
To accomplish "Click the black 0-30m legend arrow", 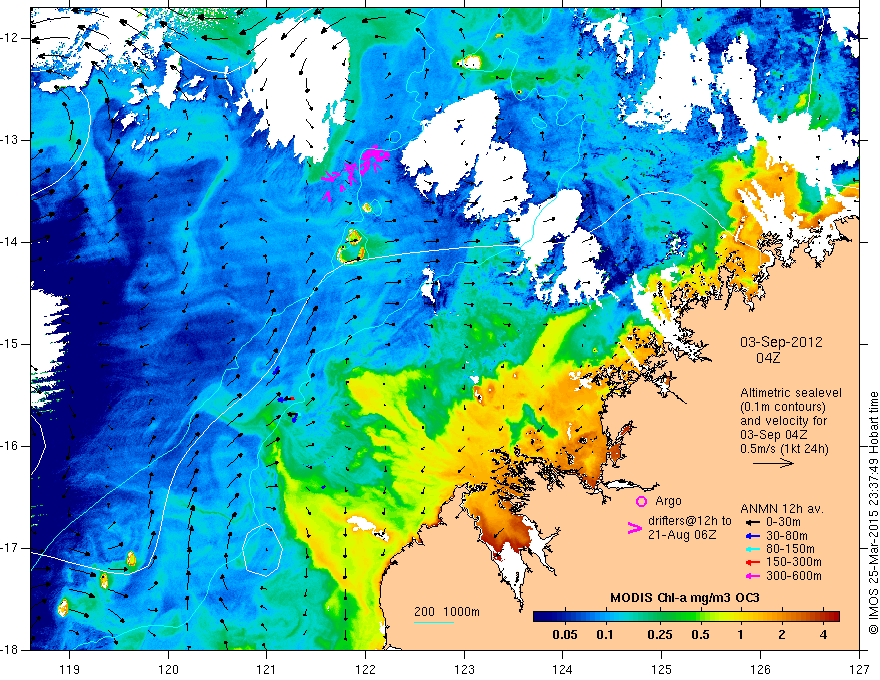I will point(753,522).
